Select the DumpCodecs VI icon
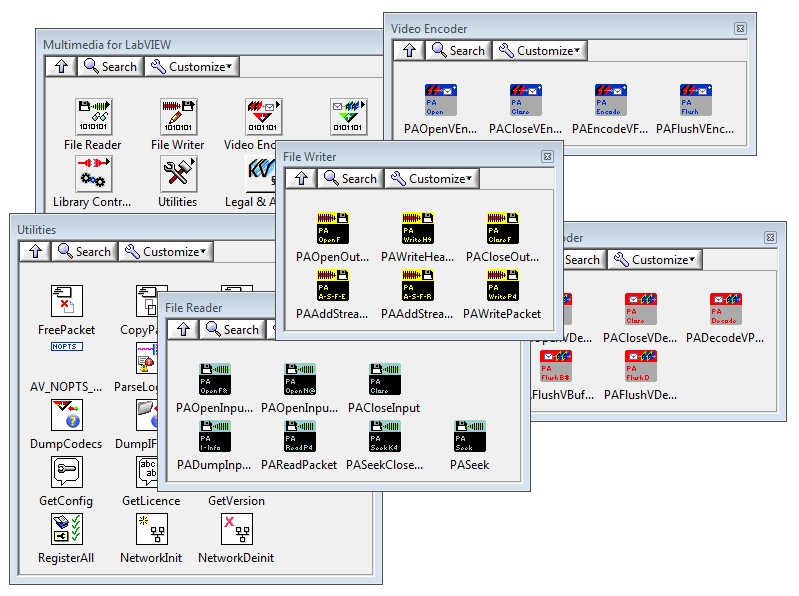The image size is (799, 596). tap(67, 415)
